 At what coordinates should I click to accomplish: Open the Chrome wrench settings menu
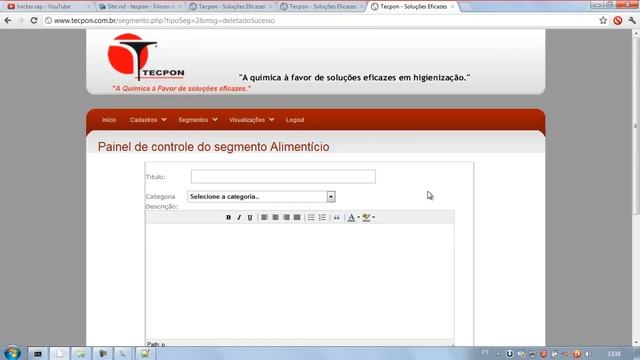[x=632, y=20]
